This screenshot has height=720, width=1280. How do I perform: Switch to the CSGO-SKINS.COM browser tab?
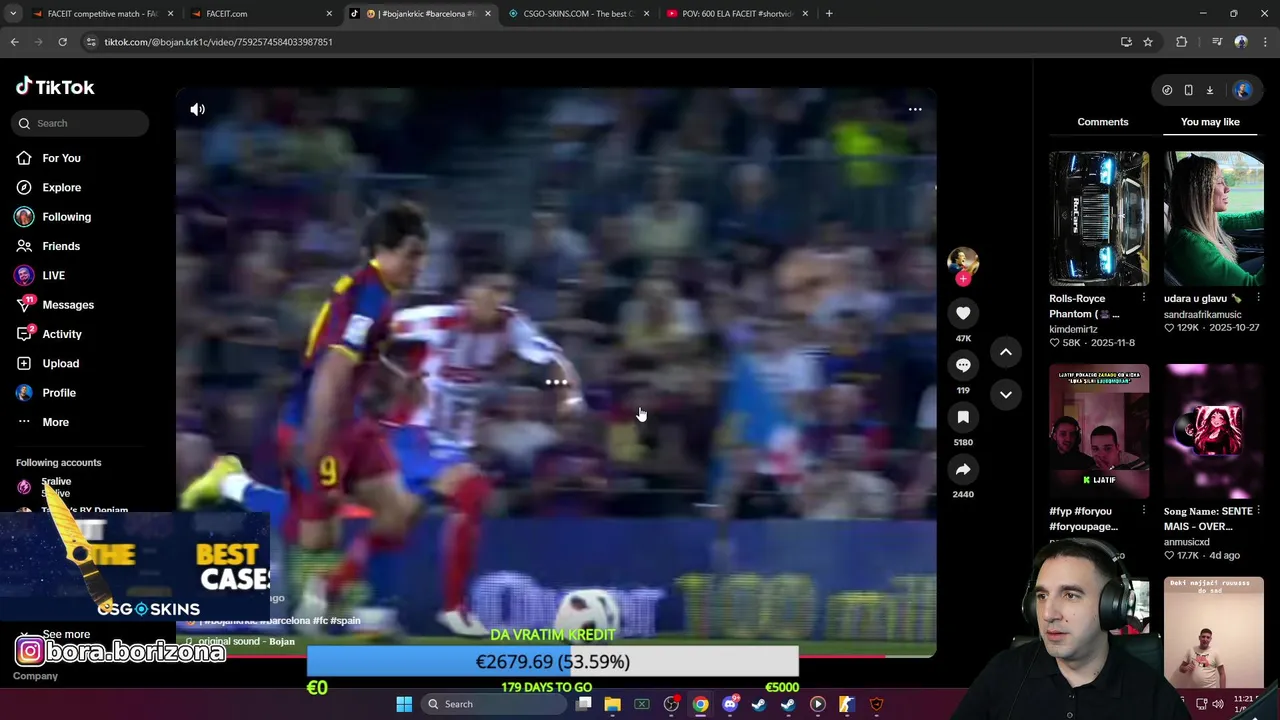tap(580, 14)
